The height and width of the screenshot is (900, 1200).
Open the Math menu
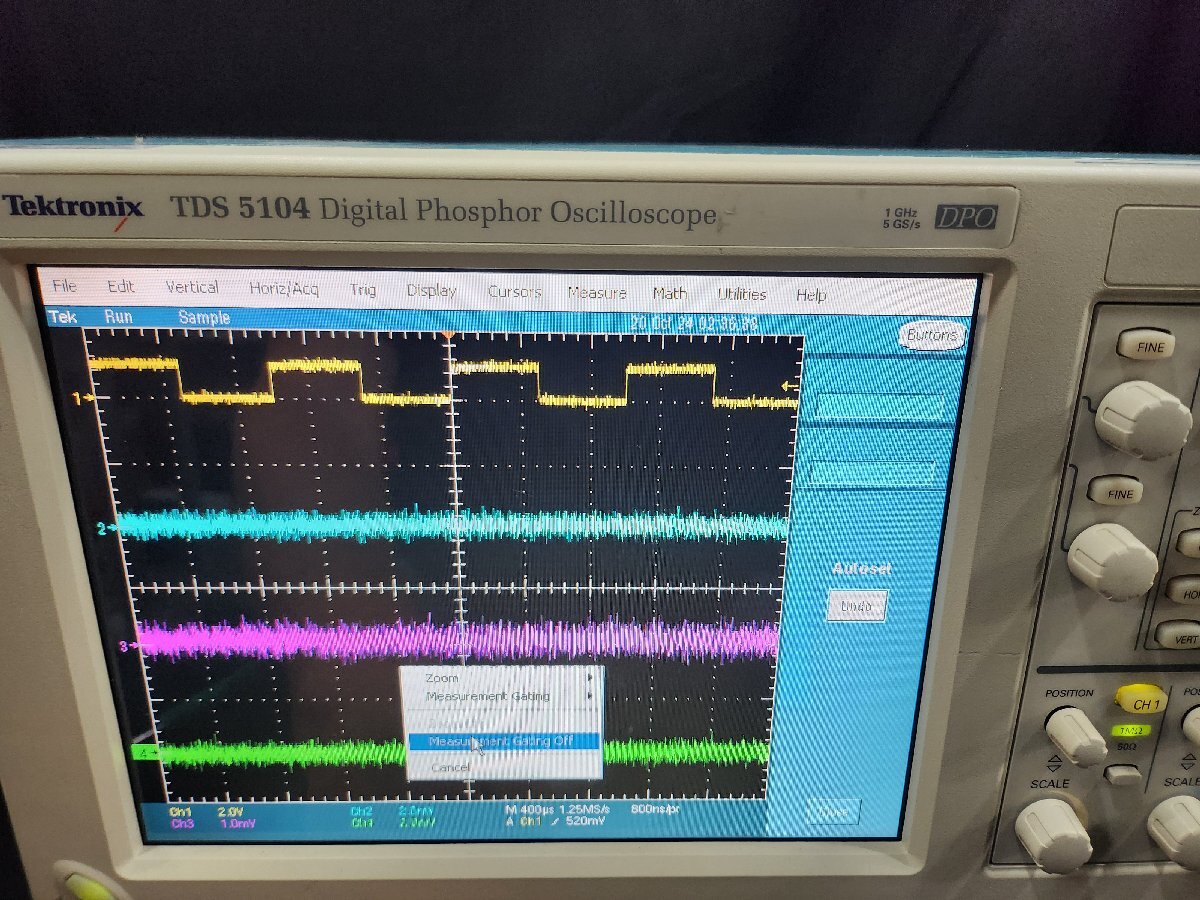click(670, 294)
